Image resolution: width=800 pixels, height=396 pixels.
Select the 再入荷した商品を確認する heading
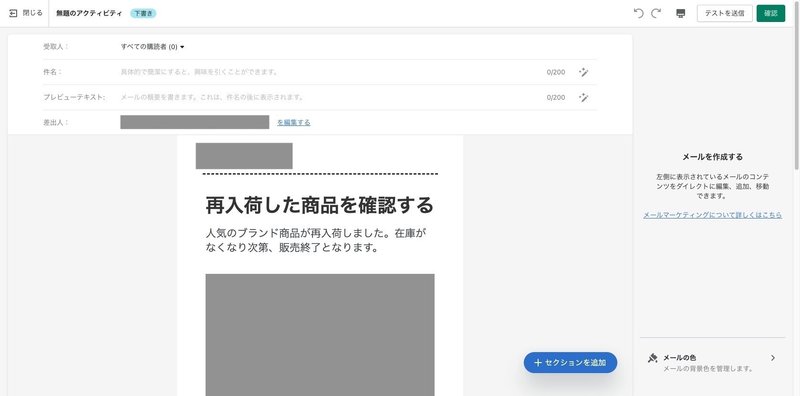point(319,205)
